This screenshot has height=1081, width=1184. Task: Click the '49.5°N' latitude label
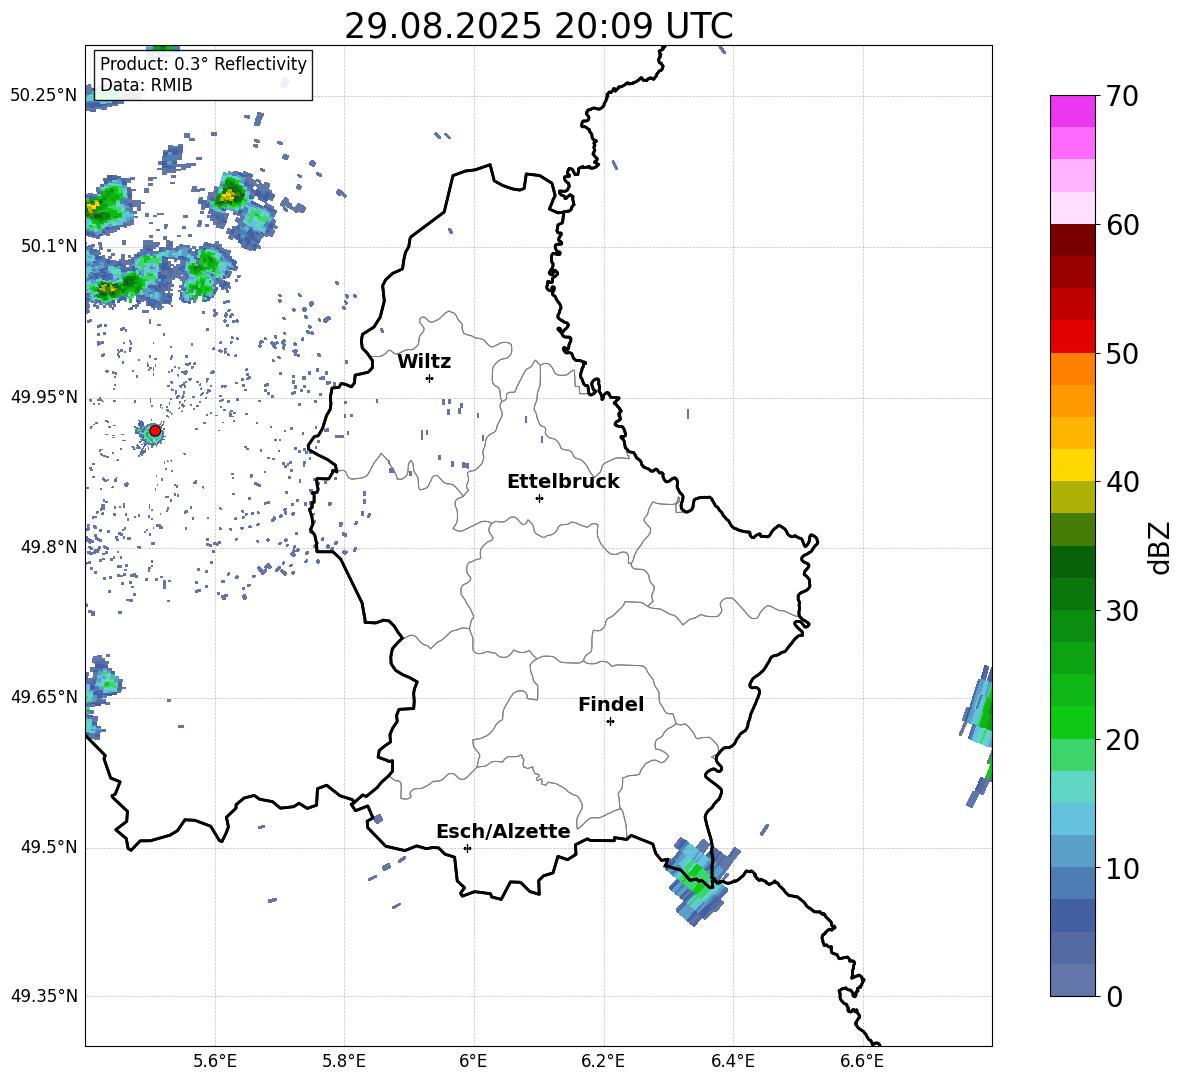pos(48,846)
